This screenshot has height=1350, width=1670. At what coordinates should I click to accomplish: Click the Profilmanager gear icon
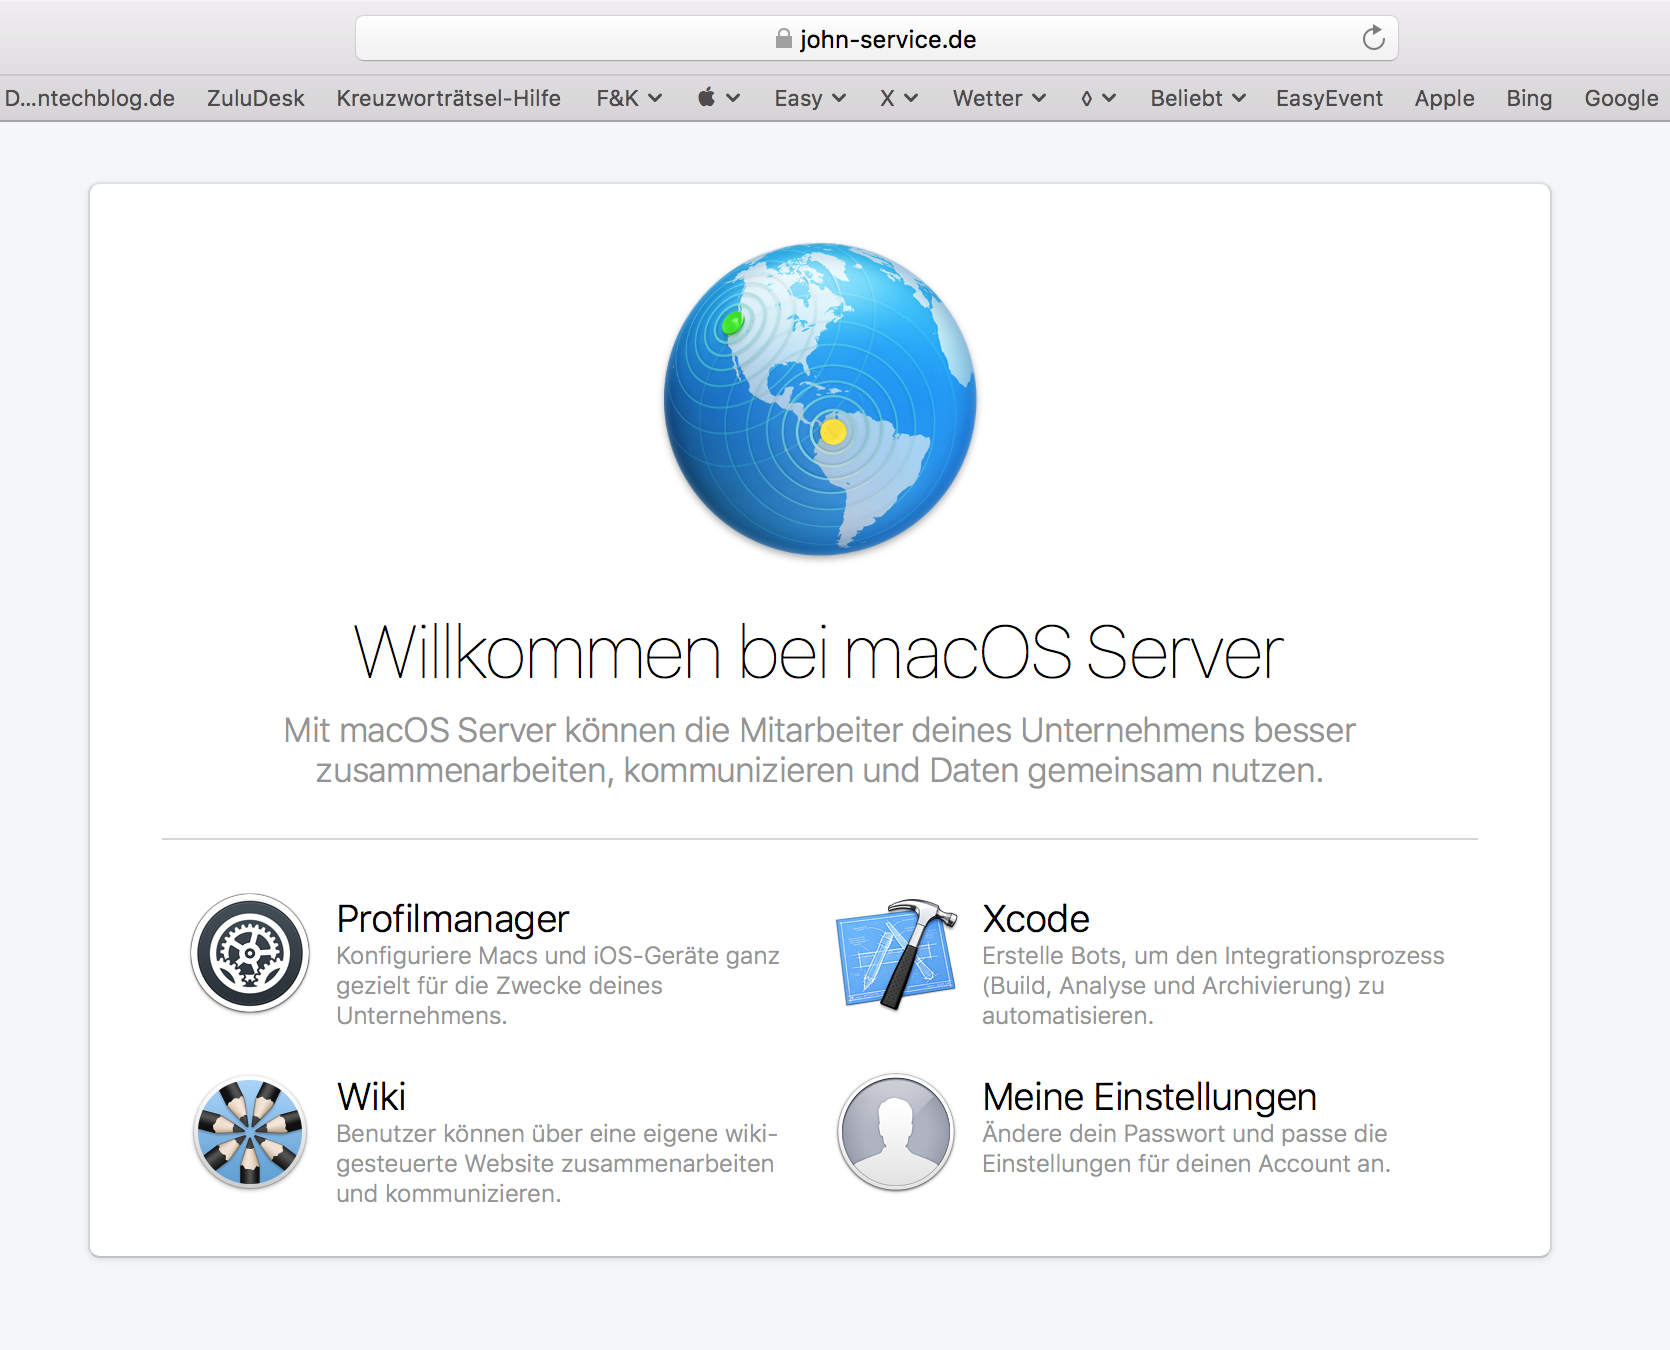pos(250,953)
